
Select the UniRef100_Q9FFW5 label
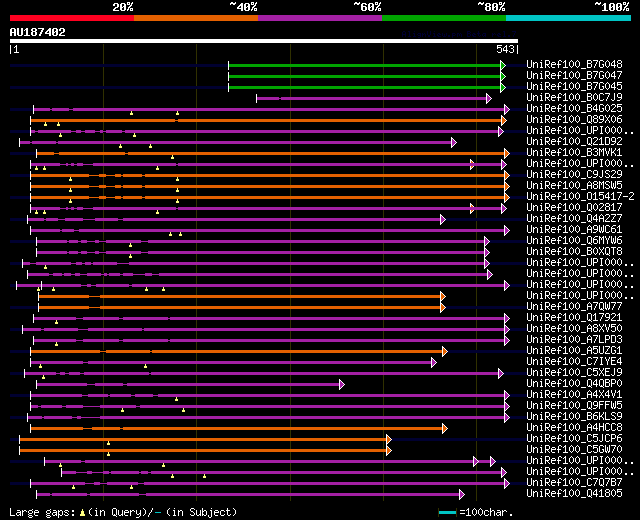pos(574,405)
